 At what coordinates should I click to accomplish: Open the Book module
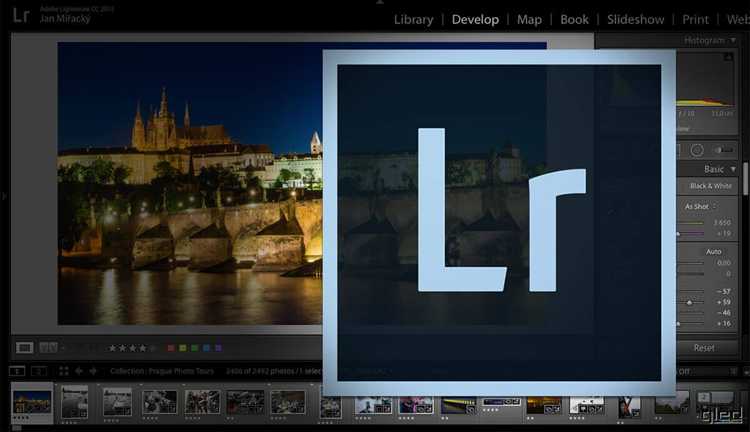pyautogui.click(x=574, y=20)
